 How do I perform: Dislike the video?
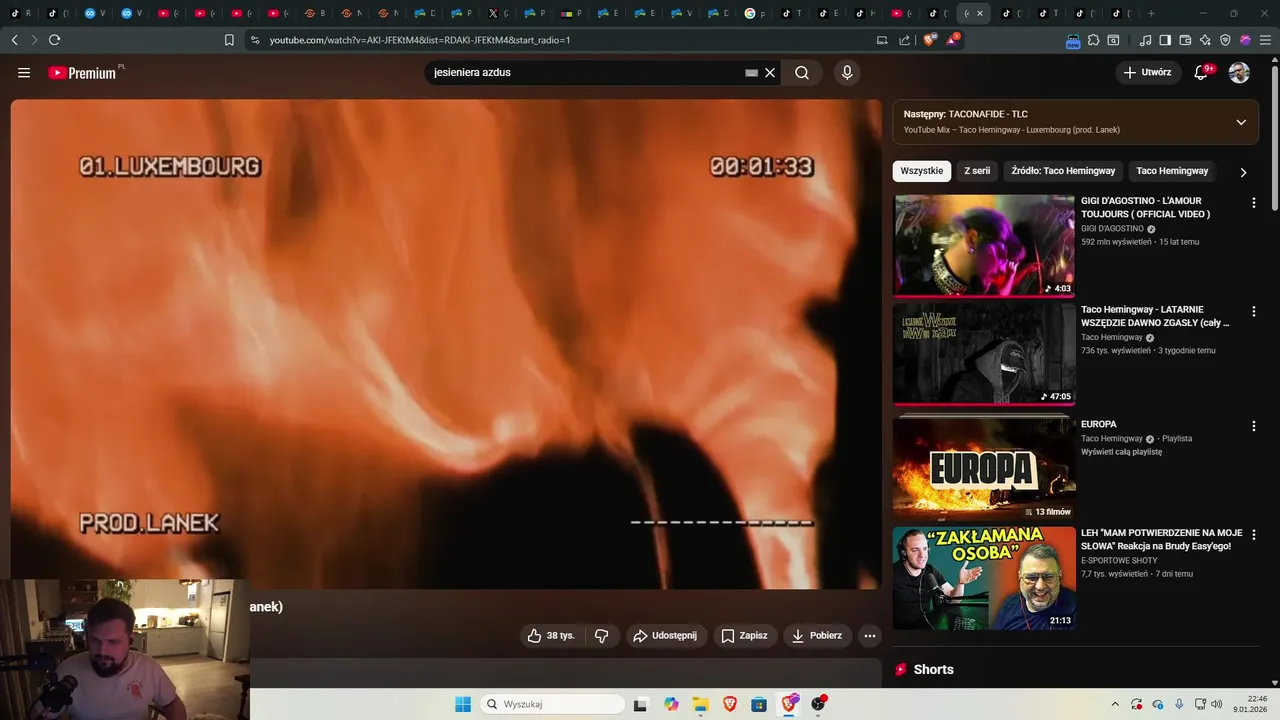pos(601,636)
